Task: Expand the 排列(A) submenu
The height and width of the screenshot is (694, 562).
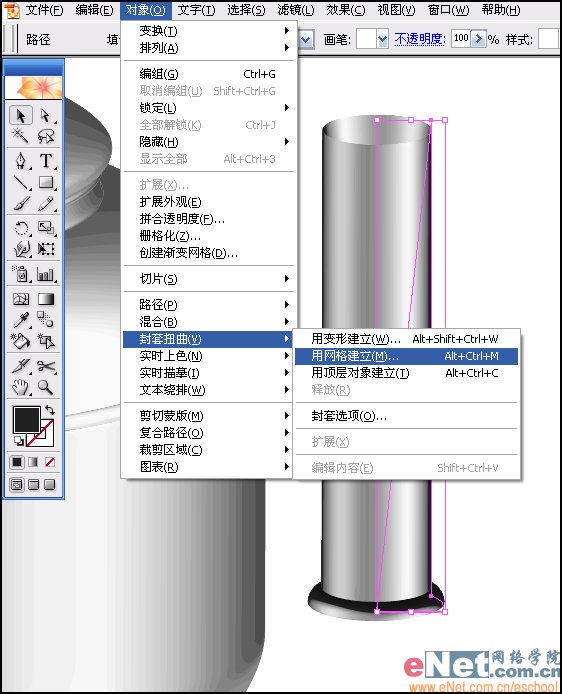Action: (x=208, y=48)
